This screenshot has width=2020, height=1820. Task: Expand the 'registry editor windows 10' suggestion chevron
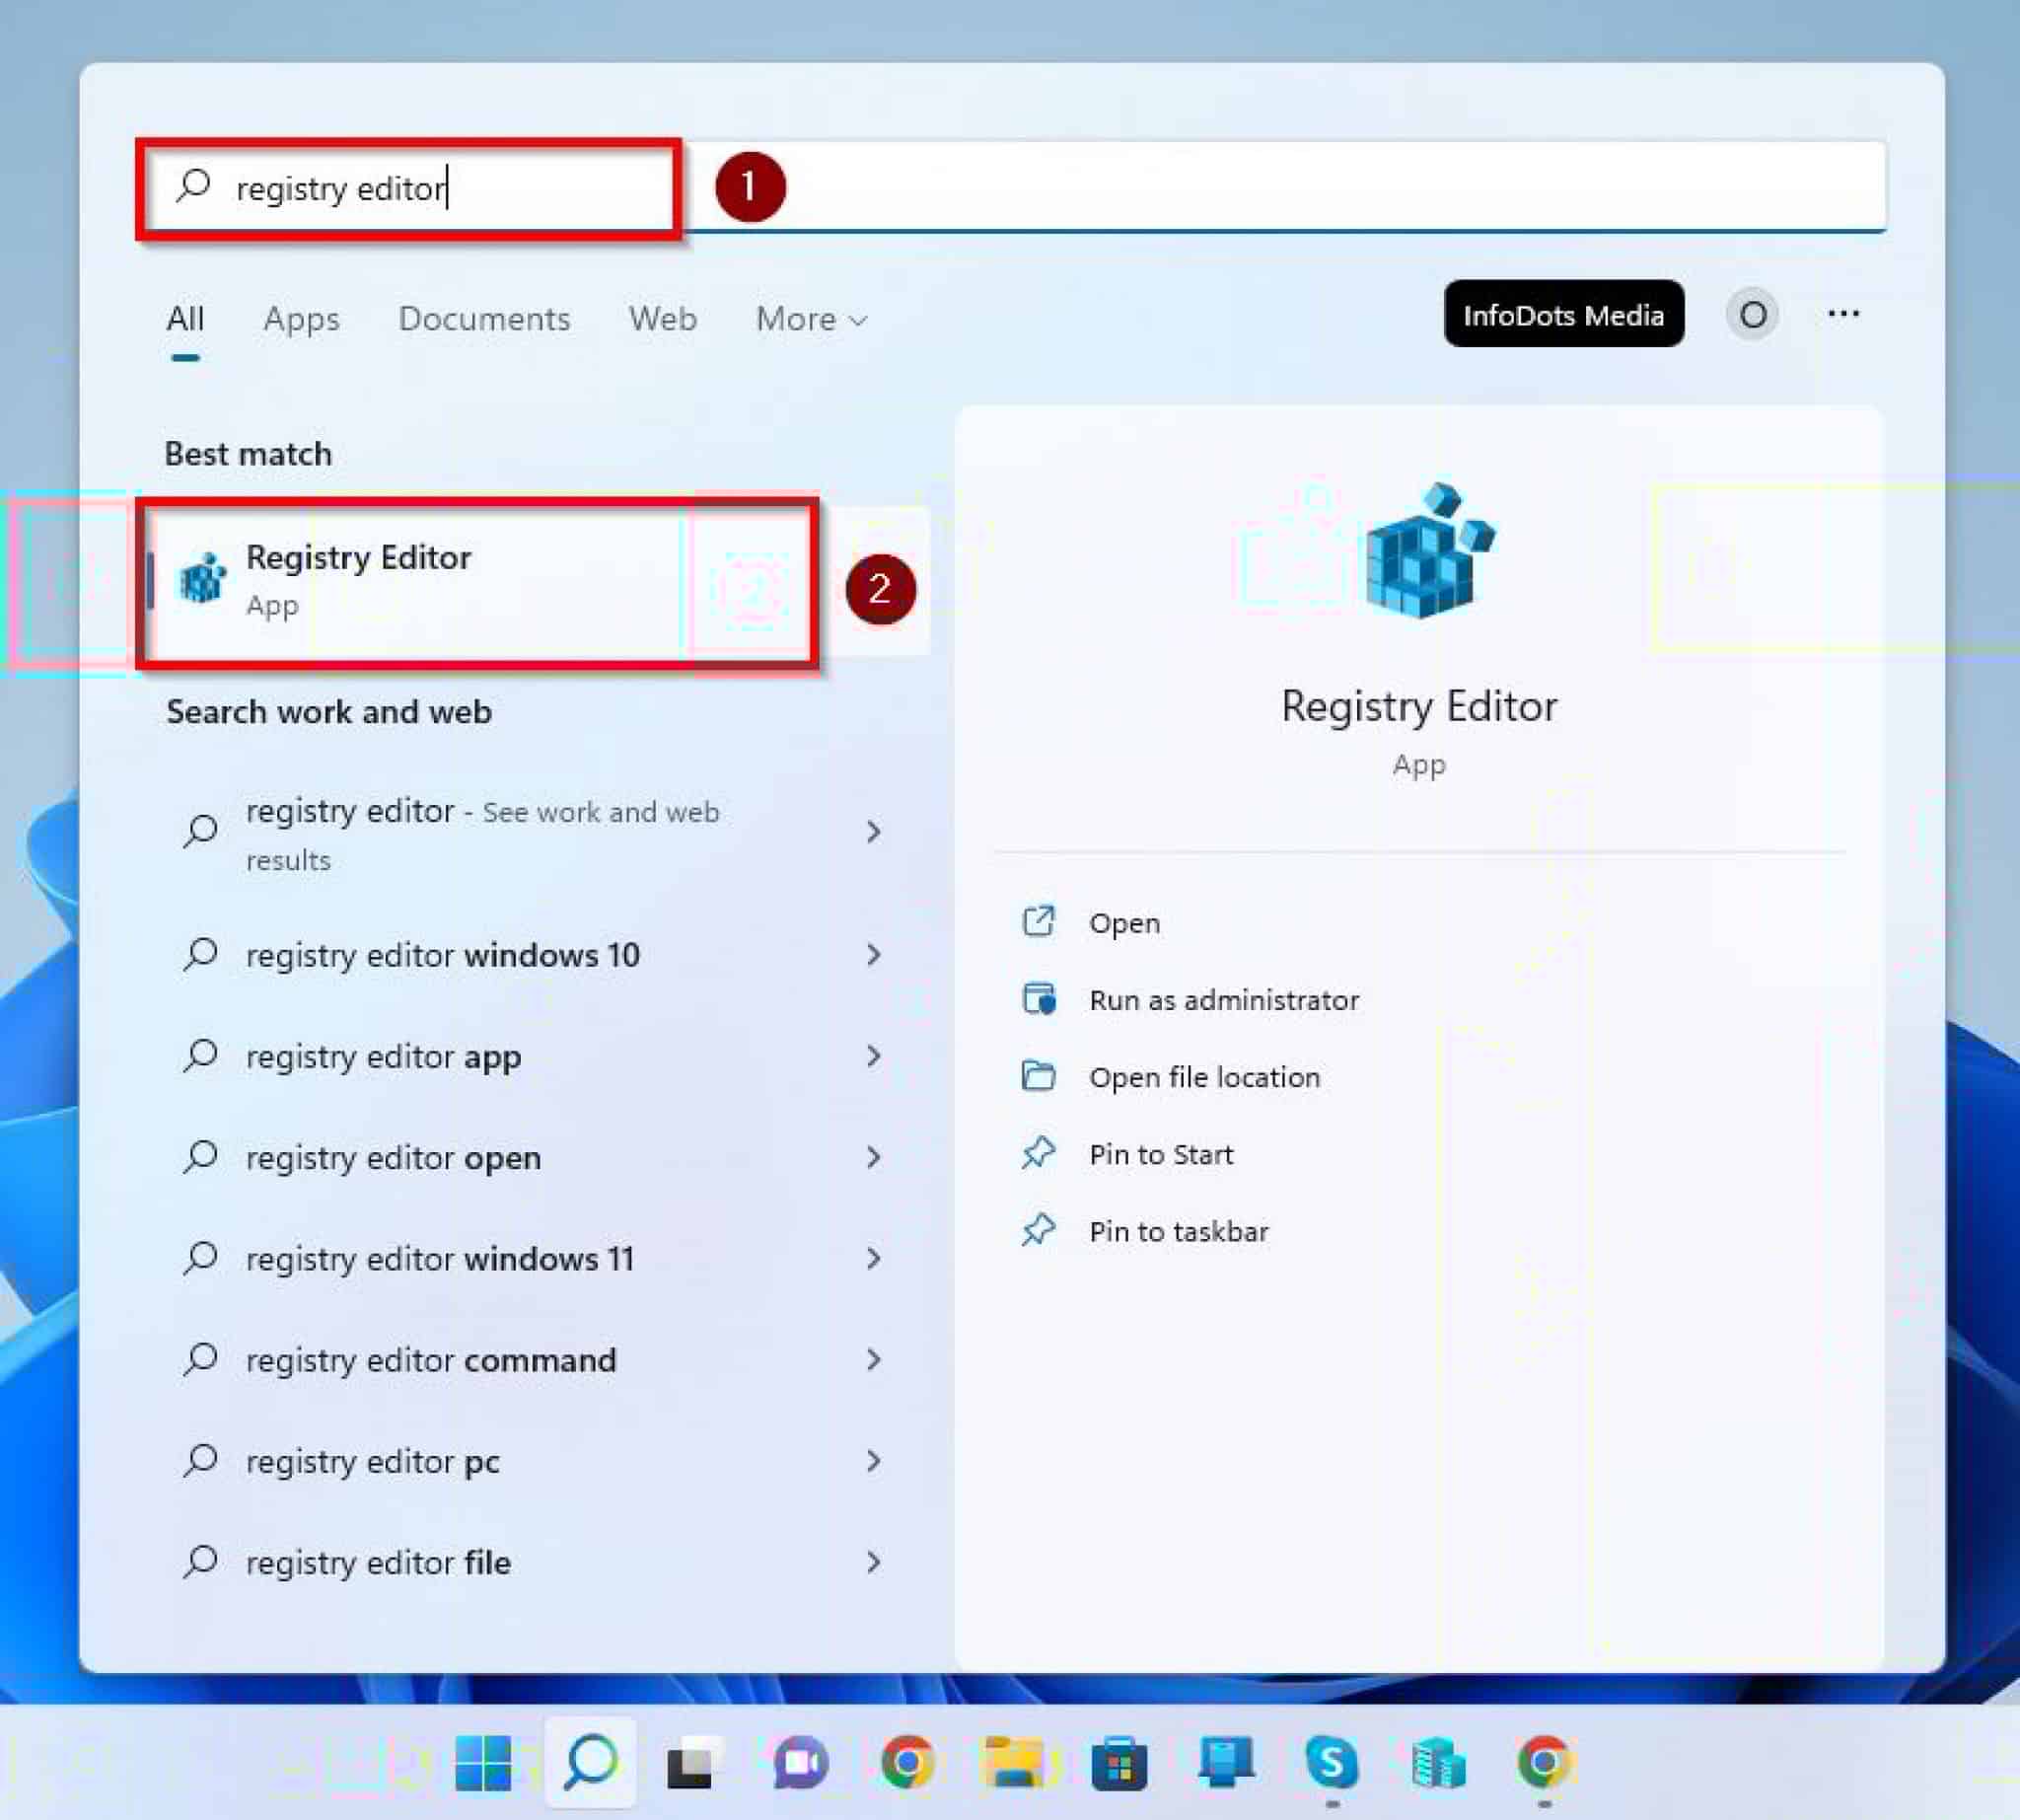(876, 956)
